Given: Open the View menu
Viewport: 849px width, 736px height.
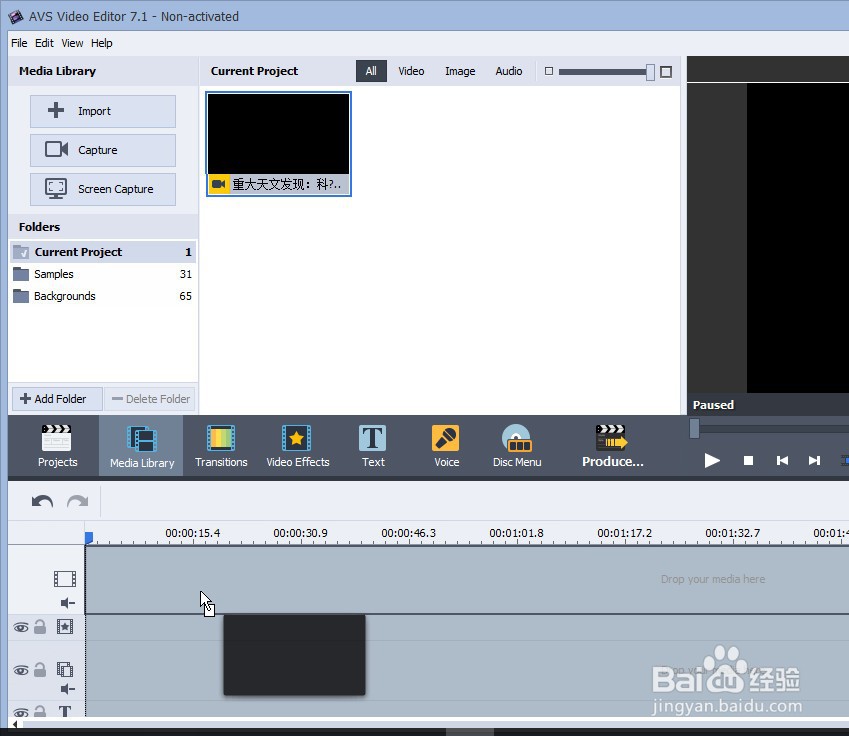Looking at the screenshot, I should [x=72, y=43].
